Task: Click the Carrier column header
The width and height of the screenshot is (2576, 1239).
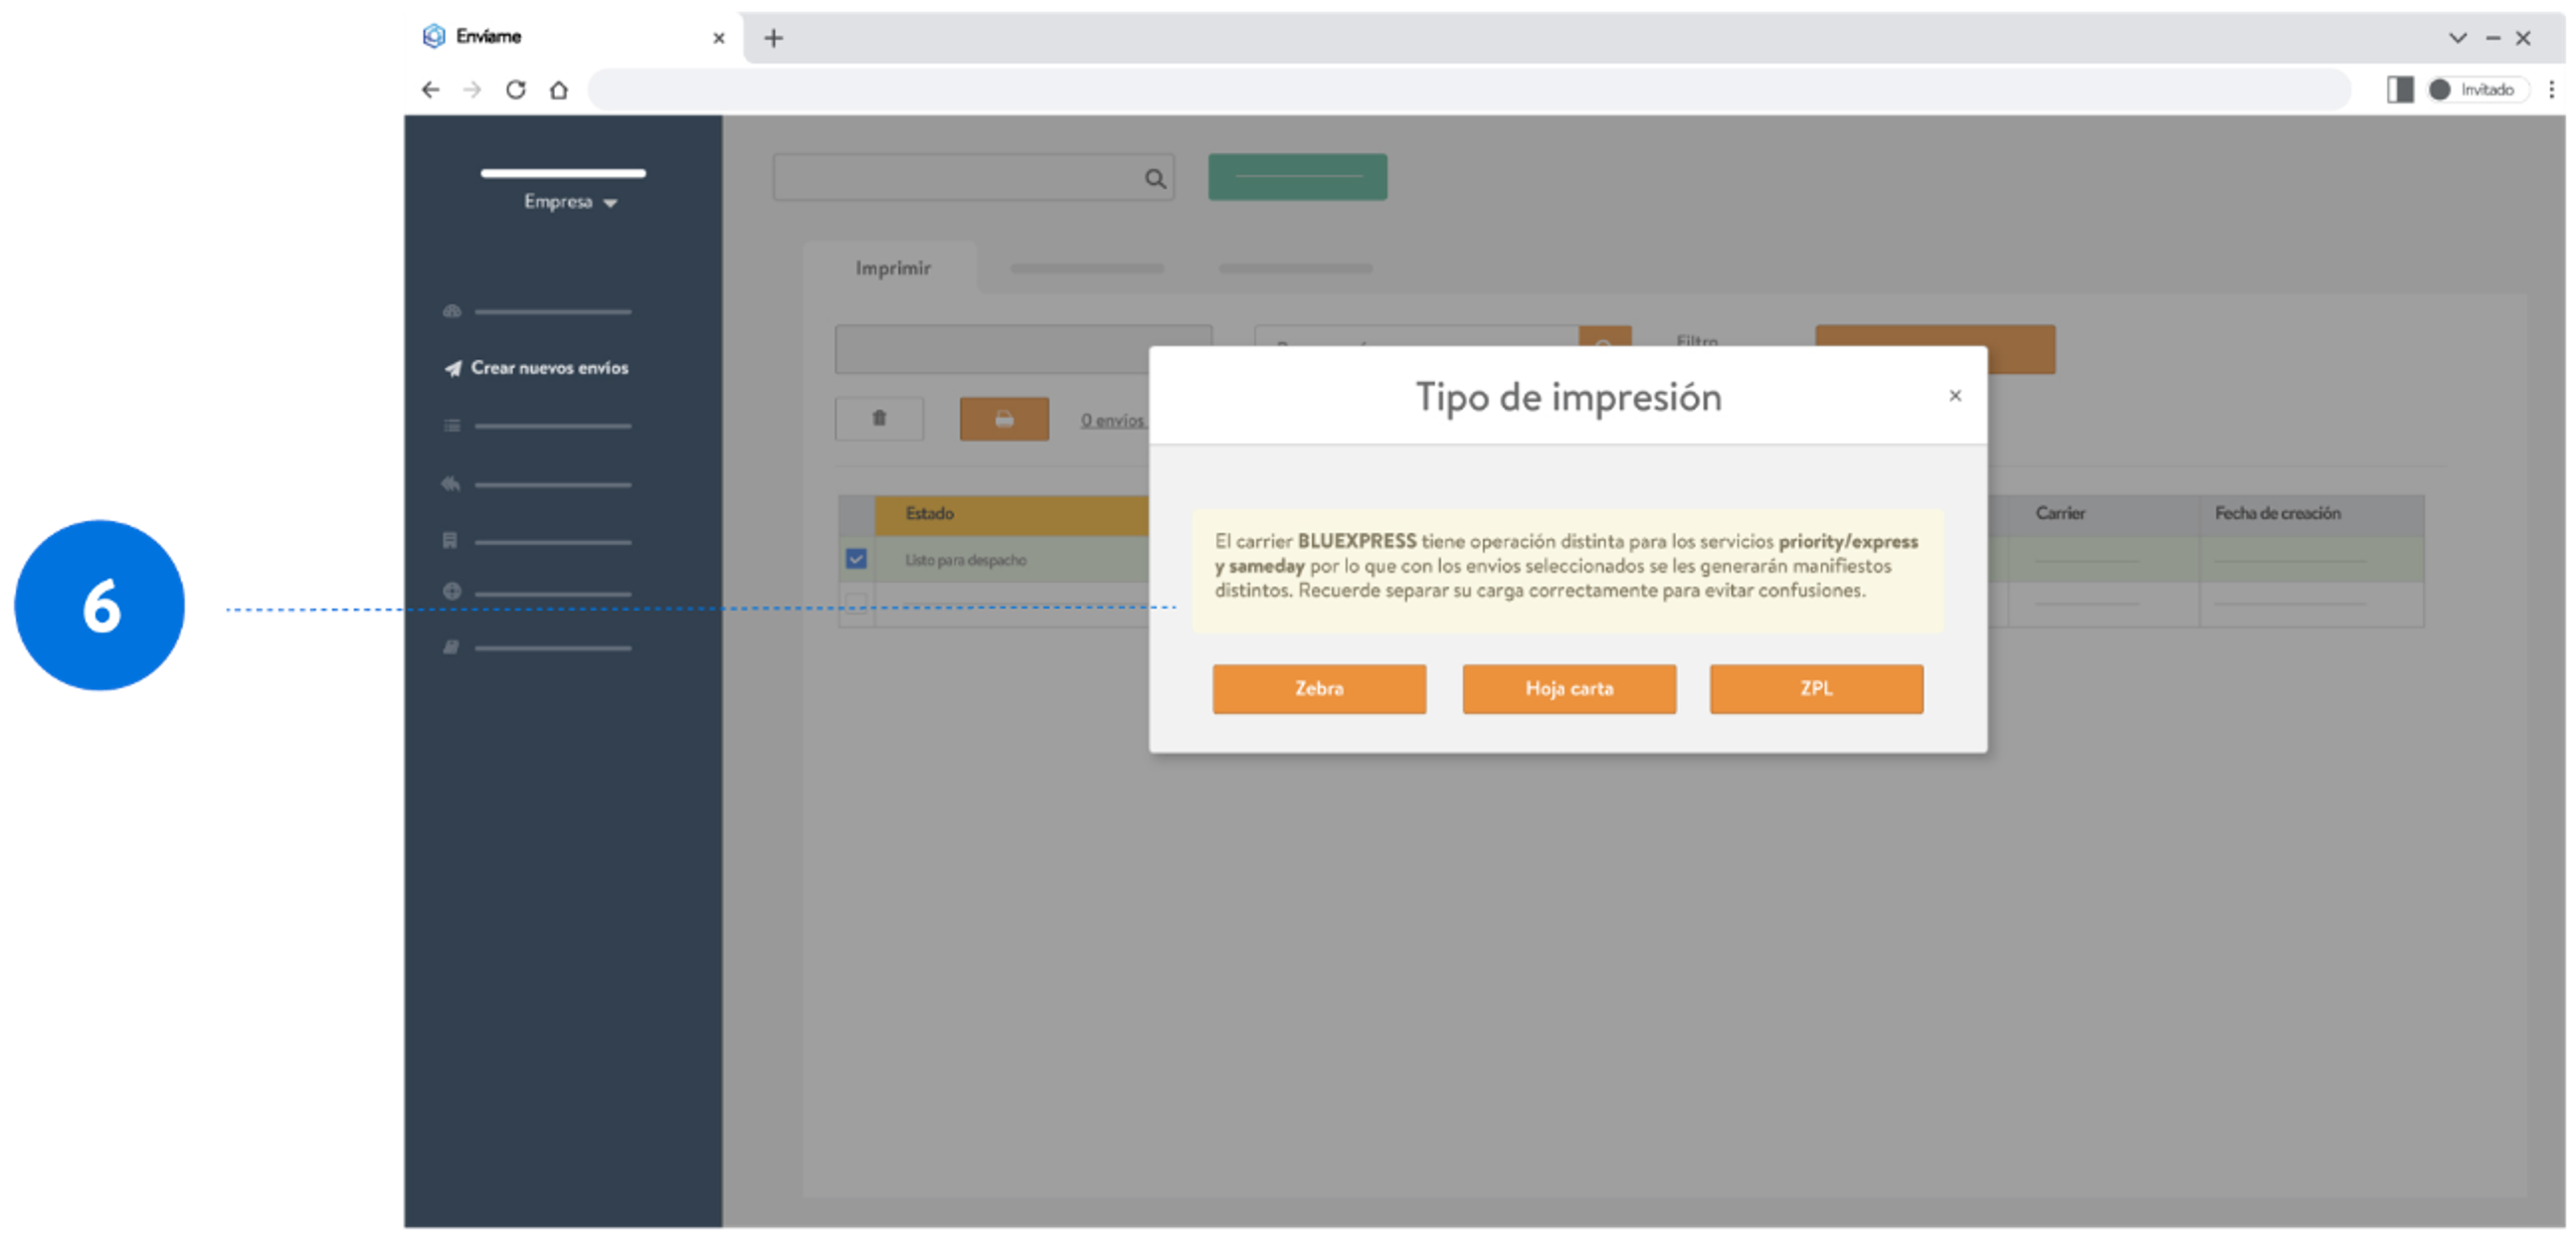Action: point(2102,514)
